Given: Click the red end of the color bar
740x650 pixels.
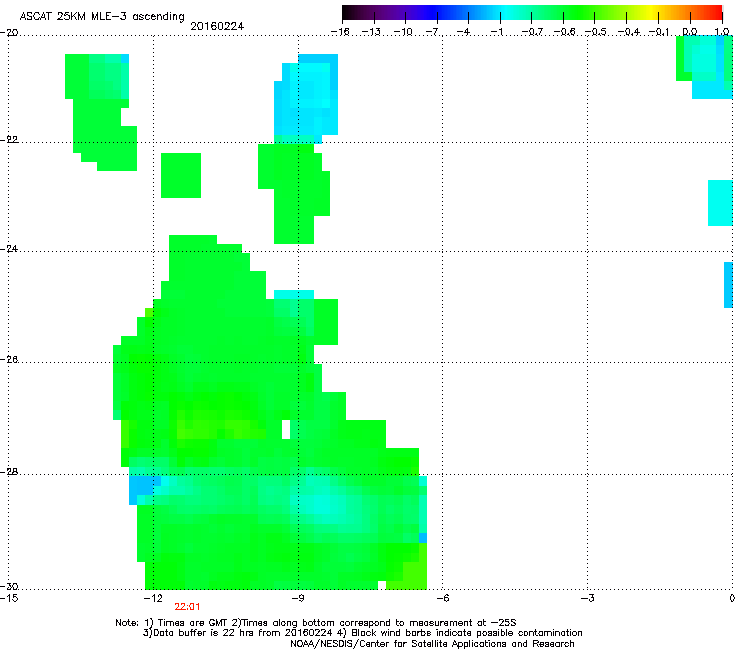Looking at the screenshot, I should (715, 12).
